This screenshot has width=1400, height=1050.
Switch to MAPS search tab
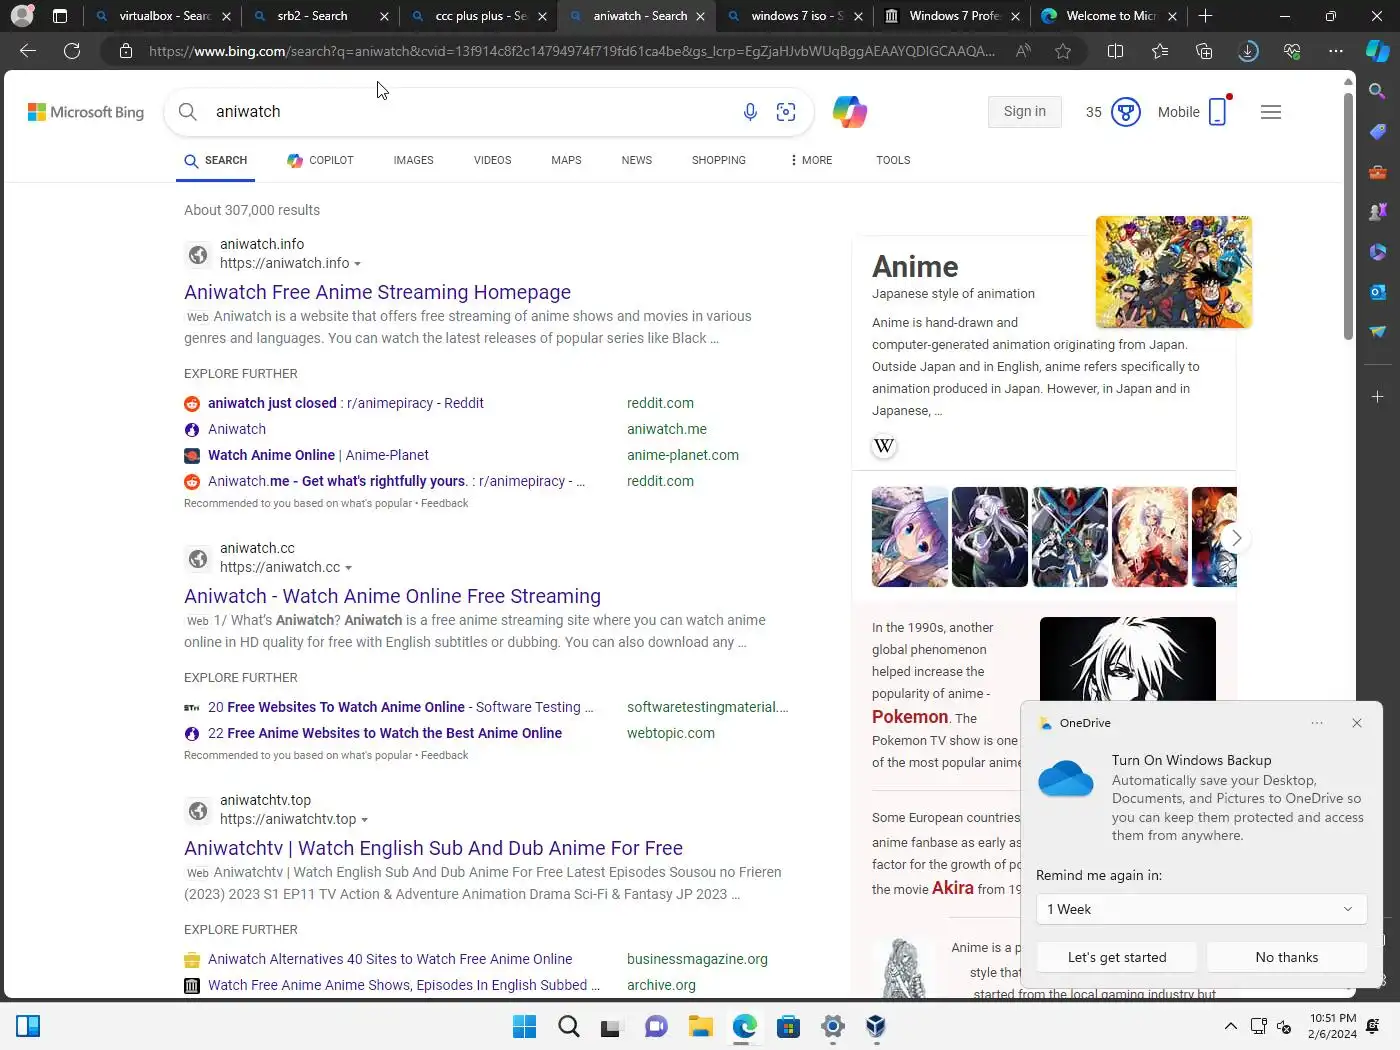point(566,160)
